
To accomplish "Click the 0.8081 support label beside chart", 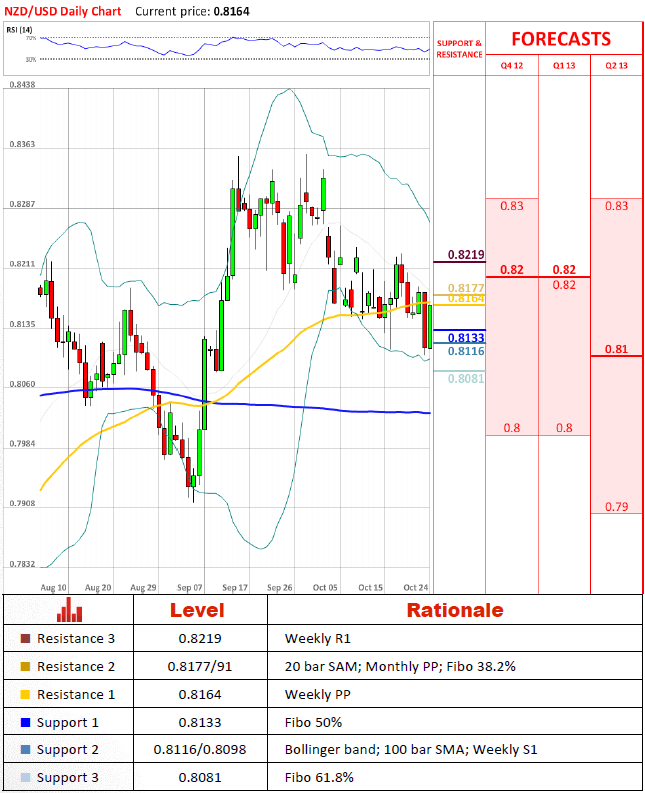I will pos(466,379).
